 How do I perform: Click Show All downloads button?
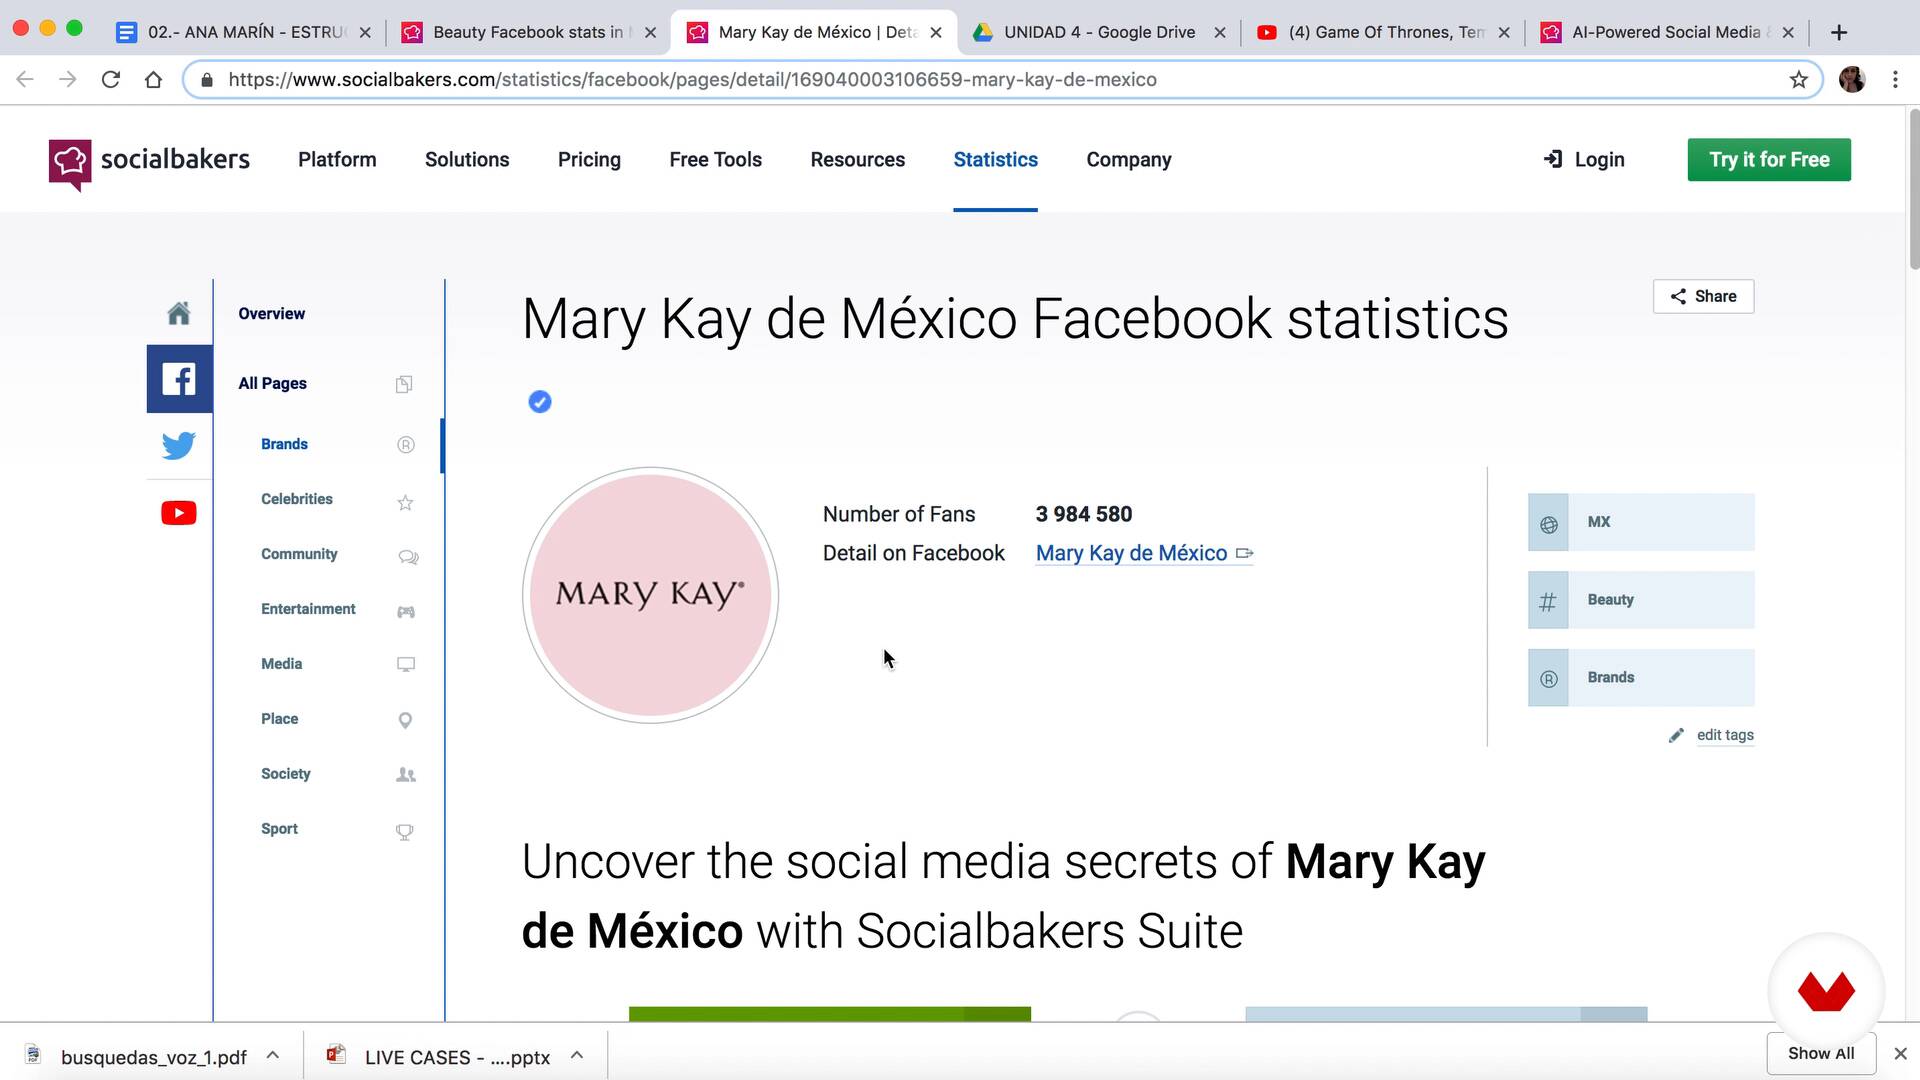pos(1821,1054)
